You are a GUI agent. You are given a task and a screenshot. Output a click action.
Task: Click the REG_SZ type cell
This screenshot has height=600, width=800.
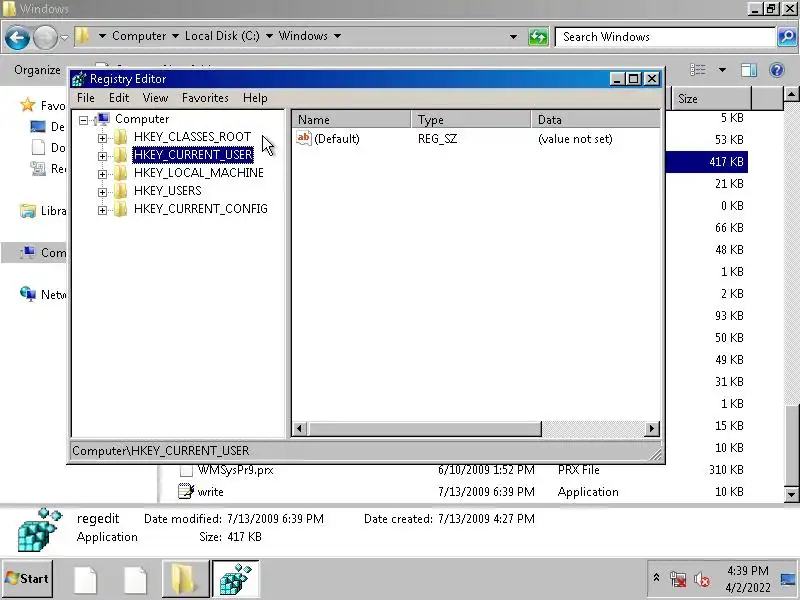click(437, 139)
